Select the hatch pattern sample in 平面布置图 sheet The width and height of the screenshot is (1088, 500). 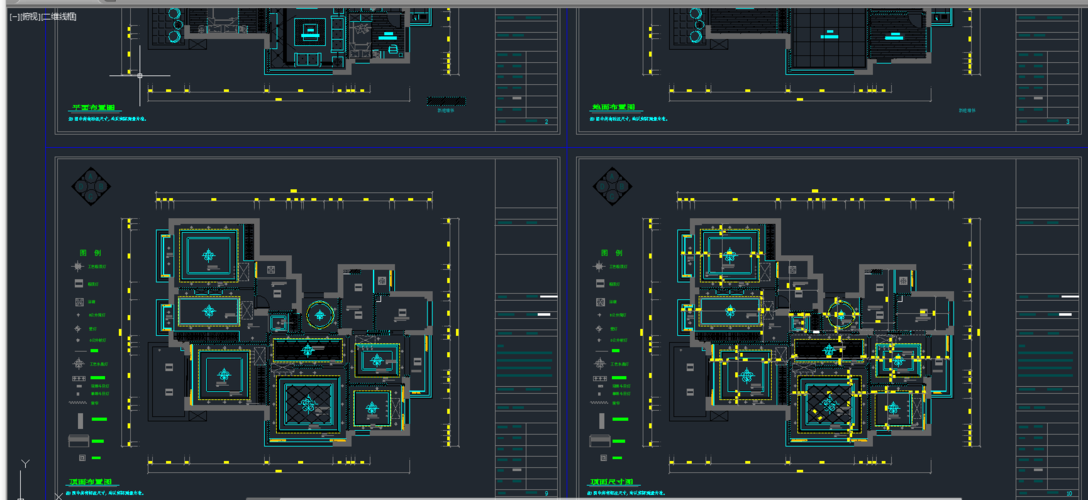click(x=446, y=100)
